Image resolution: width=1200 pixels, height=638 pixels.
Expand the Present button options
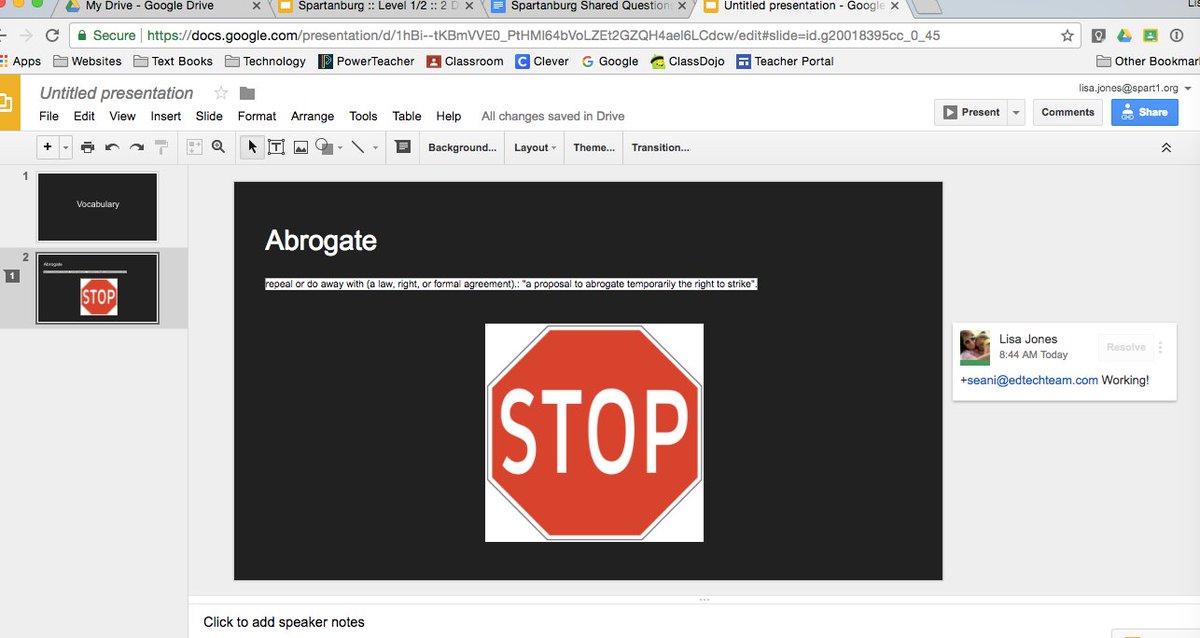(1015, 112)
